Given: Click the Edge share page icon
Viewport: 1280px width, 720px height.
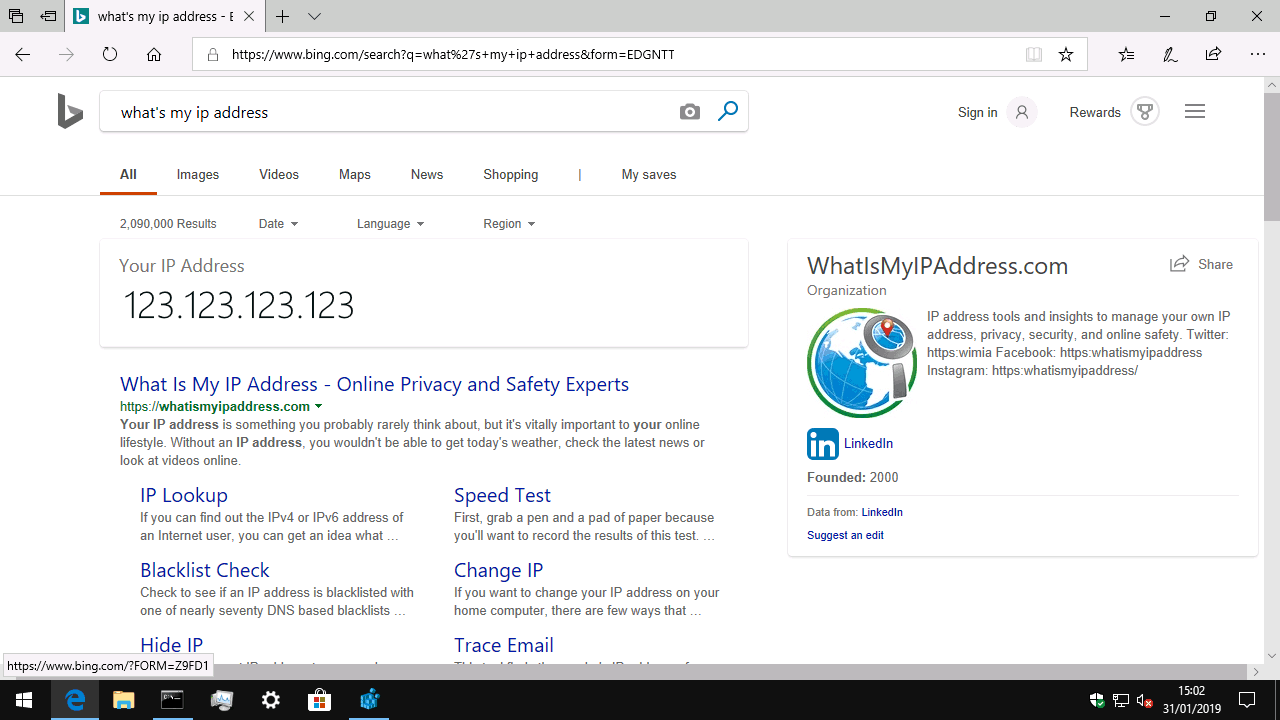Looking at the screenshot, I should click(1213, 55).
